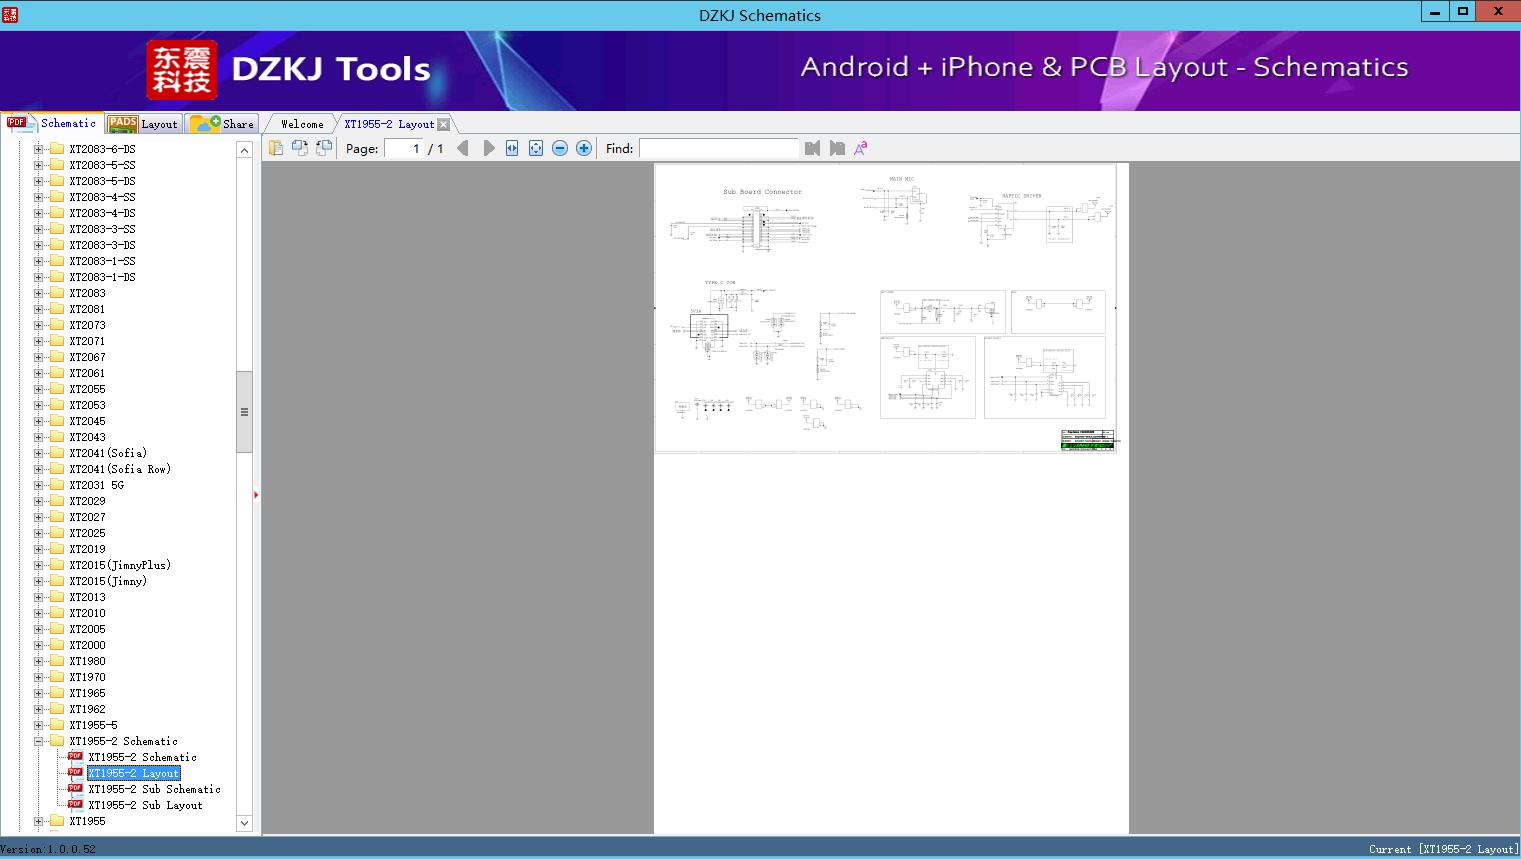Viewport: 1521px width, 859px height.
Task: Collapse the XT1955-2 Schematic folder
Action: (37, 740)
